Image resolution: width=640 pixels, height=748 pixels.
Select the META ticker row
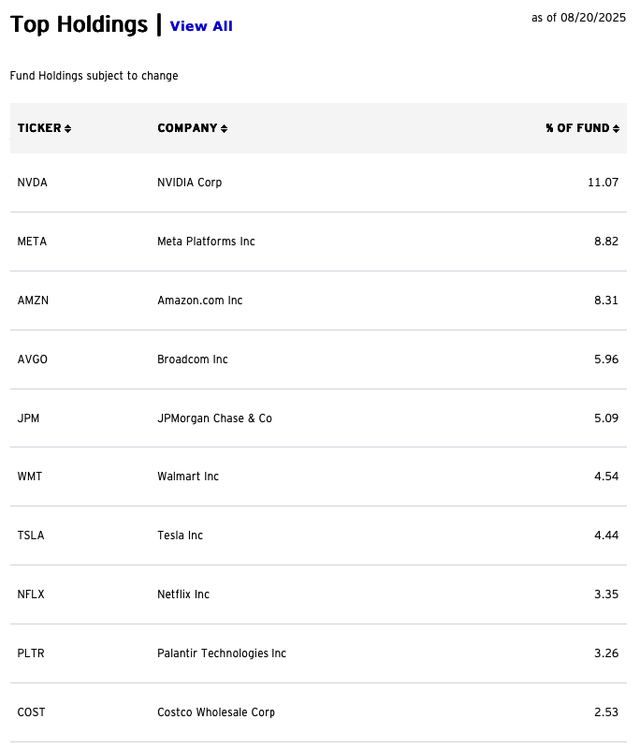(x=318, y=241)
